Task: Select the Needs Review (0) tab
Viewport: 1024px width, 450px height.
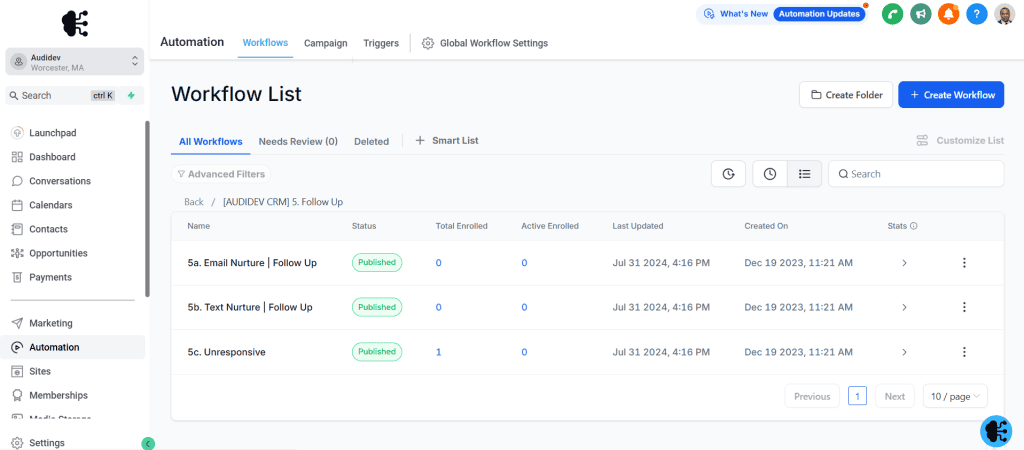Action: point(298,141)
